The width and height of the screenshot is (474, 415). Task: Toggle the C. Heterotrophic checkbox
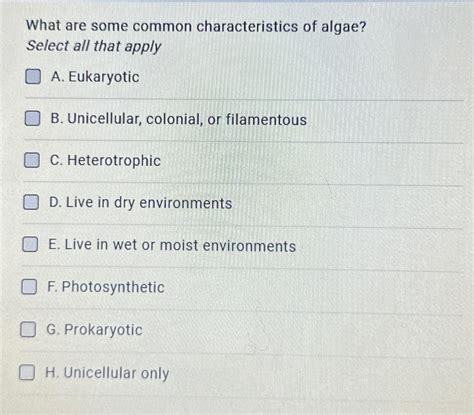(32, 160)
